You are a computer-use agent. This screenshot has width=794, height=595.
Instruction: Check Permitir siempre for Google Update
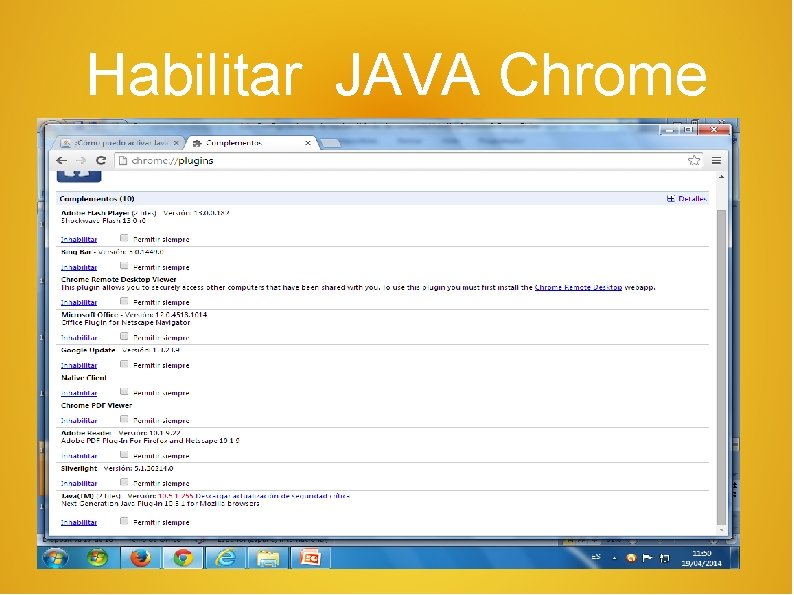[x=124, y=364]
